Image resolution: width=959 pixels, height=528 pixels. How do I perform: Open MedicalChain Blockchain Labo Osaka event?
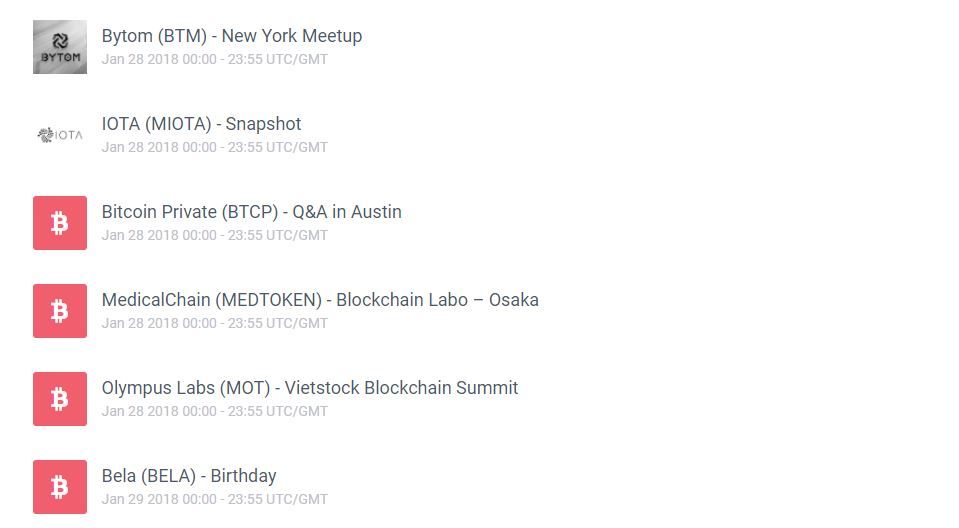click(x=320, y=300)
